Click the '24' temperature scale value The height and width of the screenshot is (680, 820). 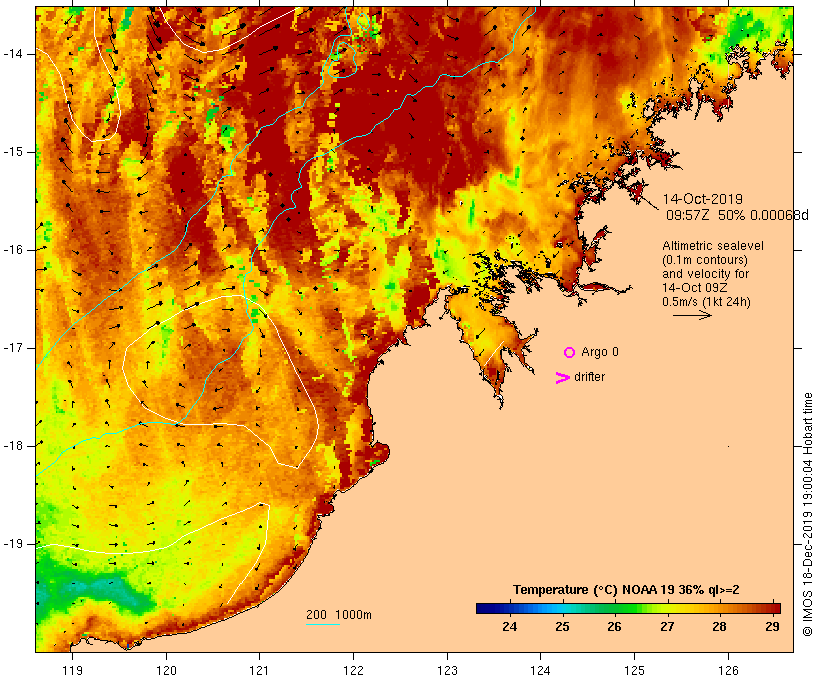click(x=509, y=626)
